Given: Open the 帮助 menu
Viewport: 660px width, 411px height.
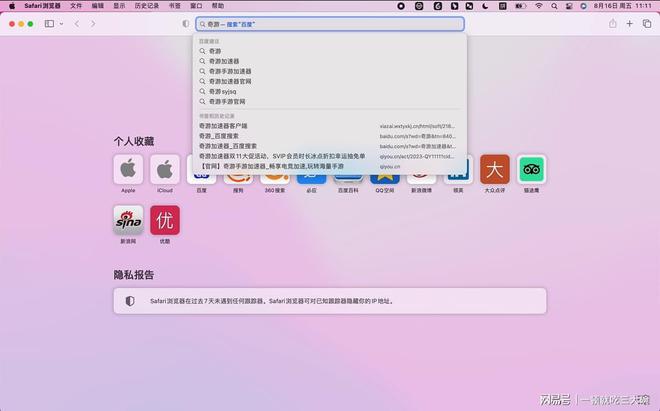Looking at the screenshot, I should (x=218, y=6).
